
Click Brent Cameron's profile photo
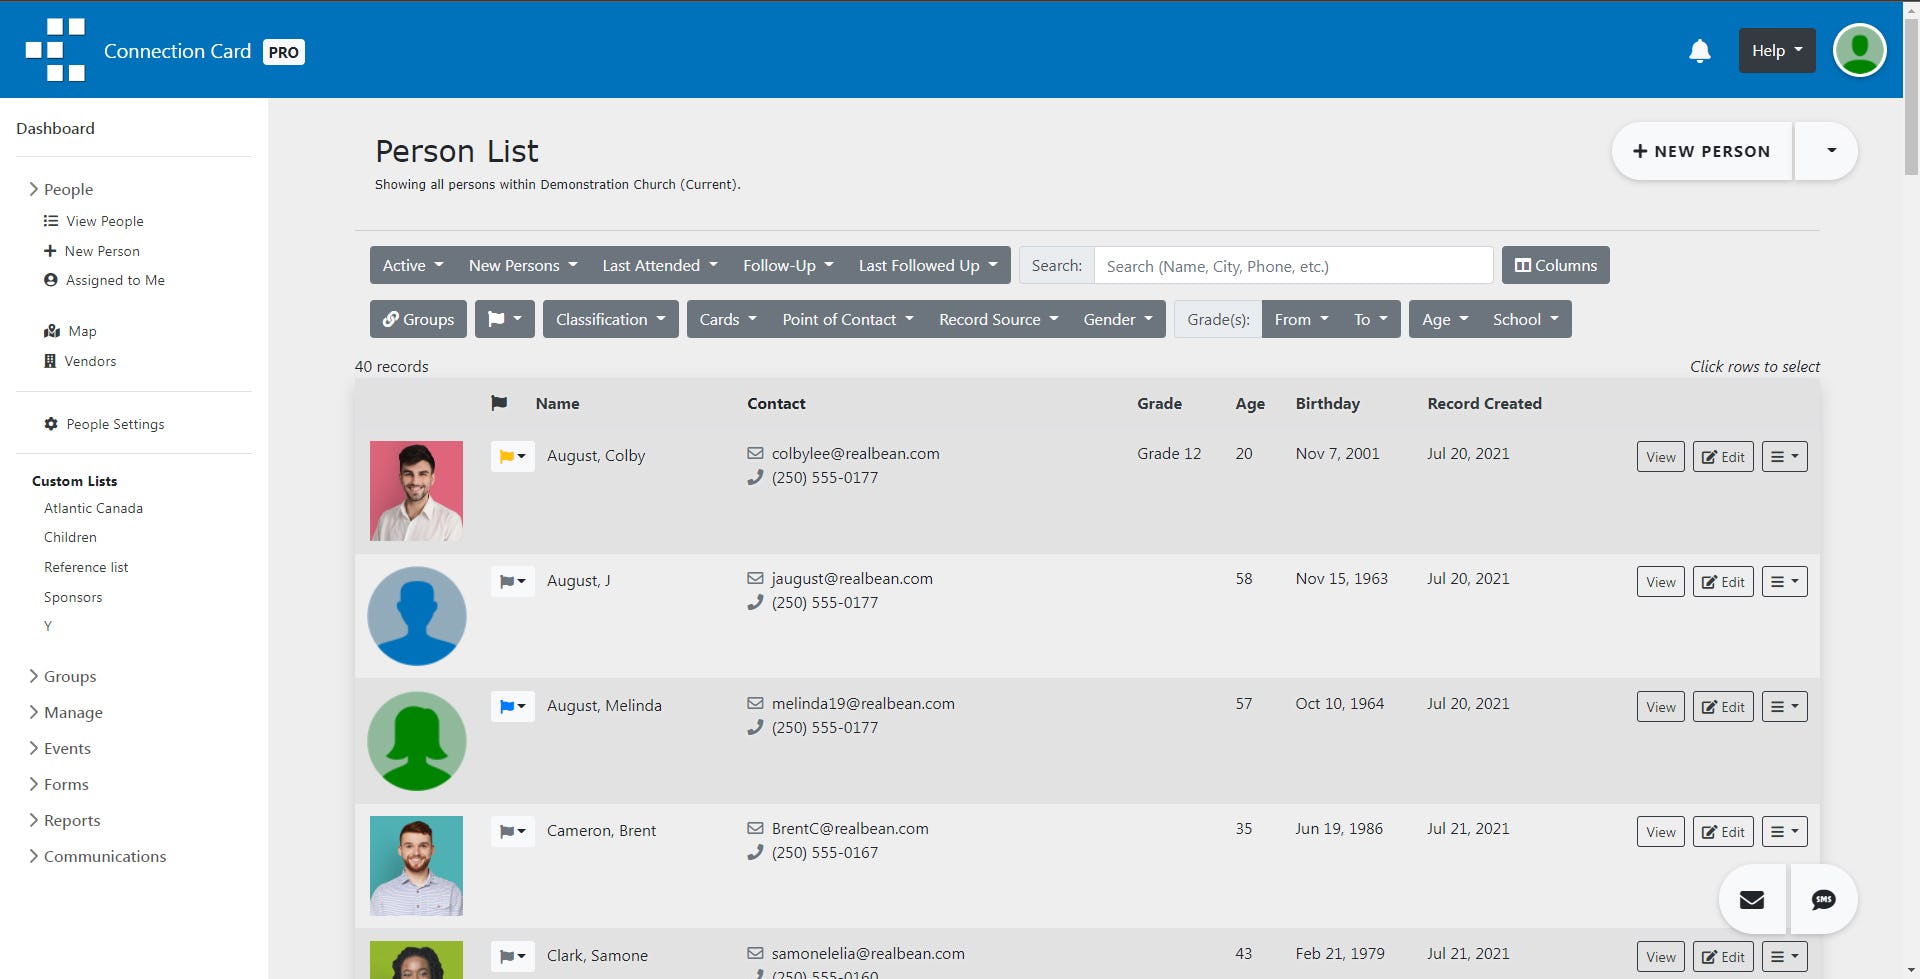[416, 865]
